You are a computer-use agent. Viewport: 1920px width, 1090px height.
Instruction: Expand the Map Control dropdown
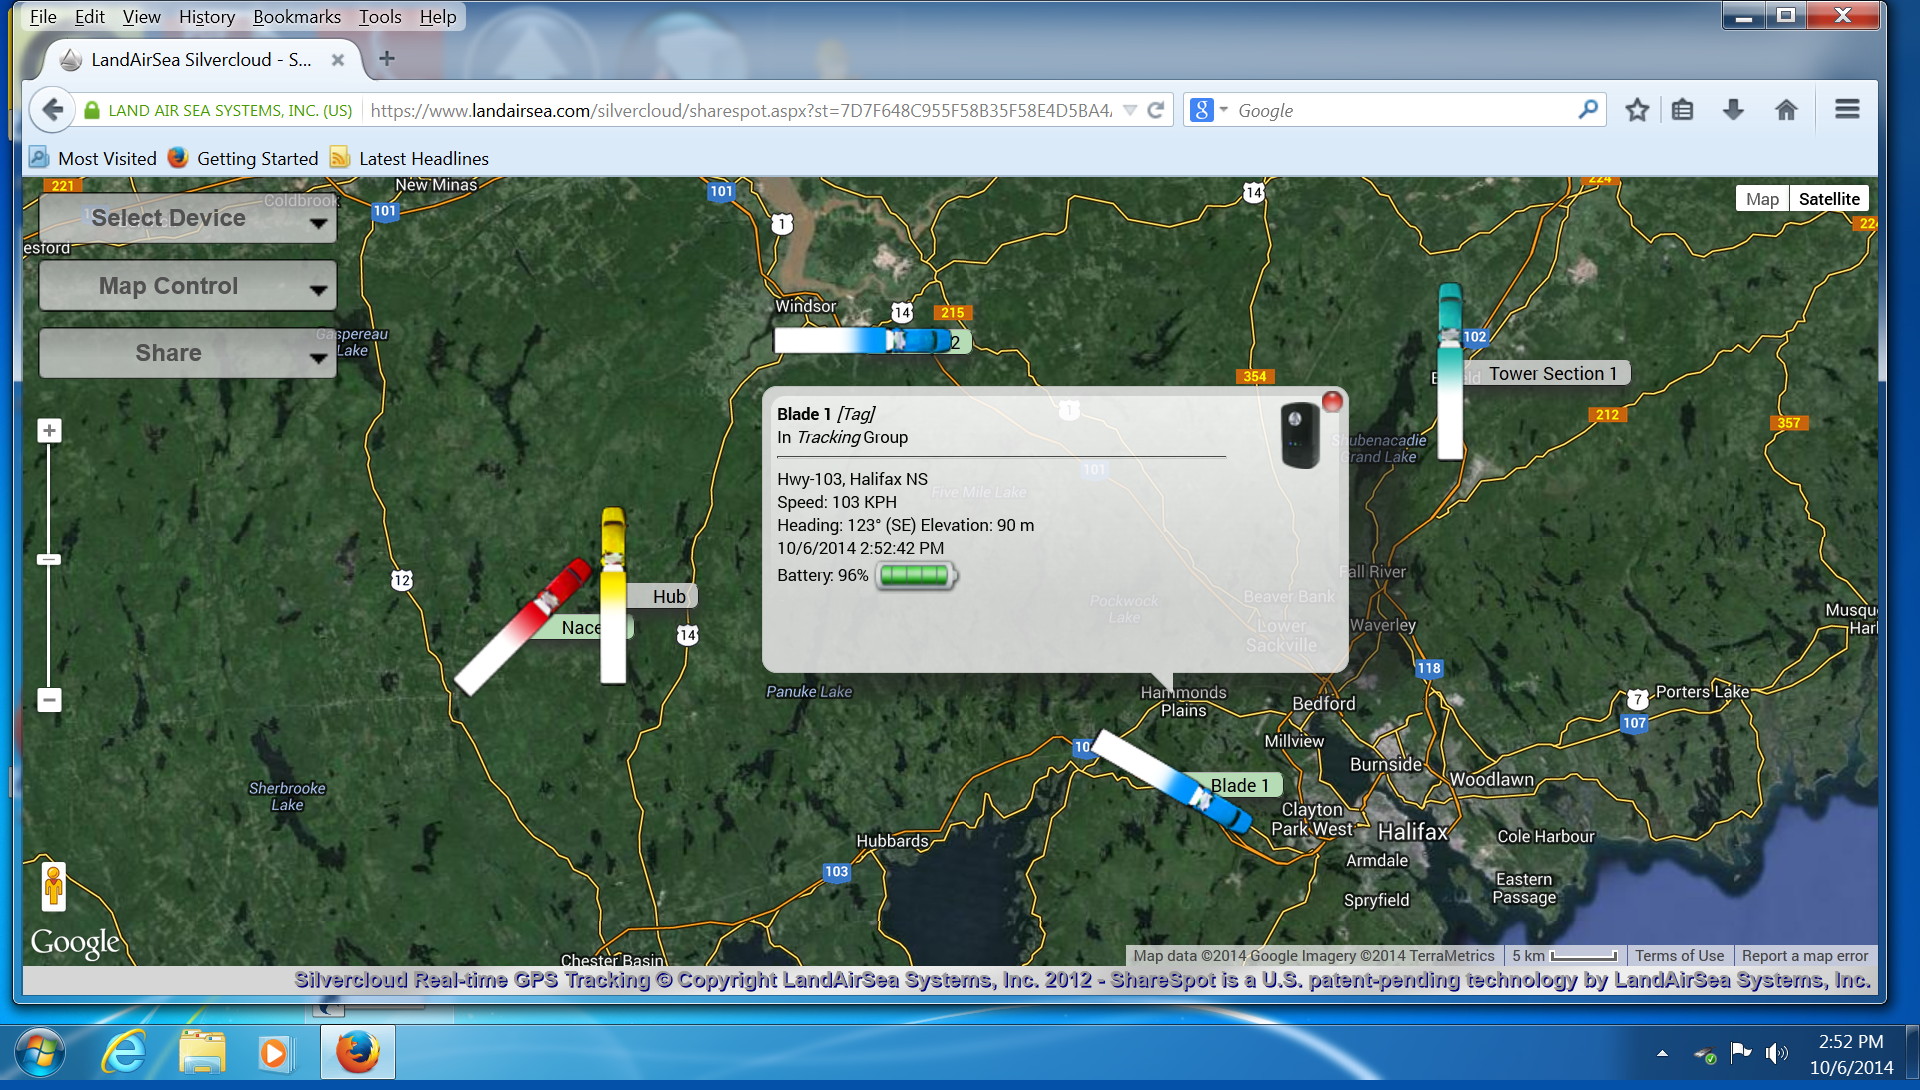coord(187,286)
